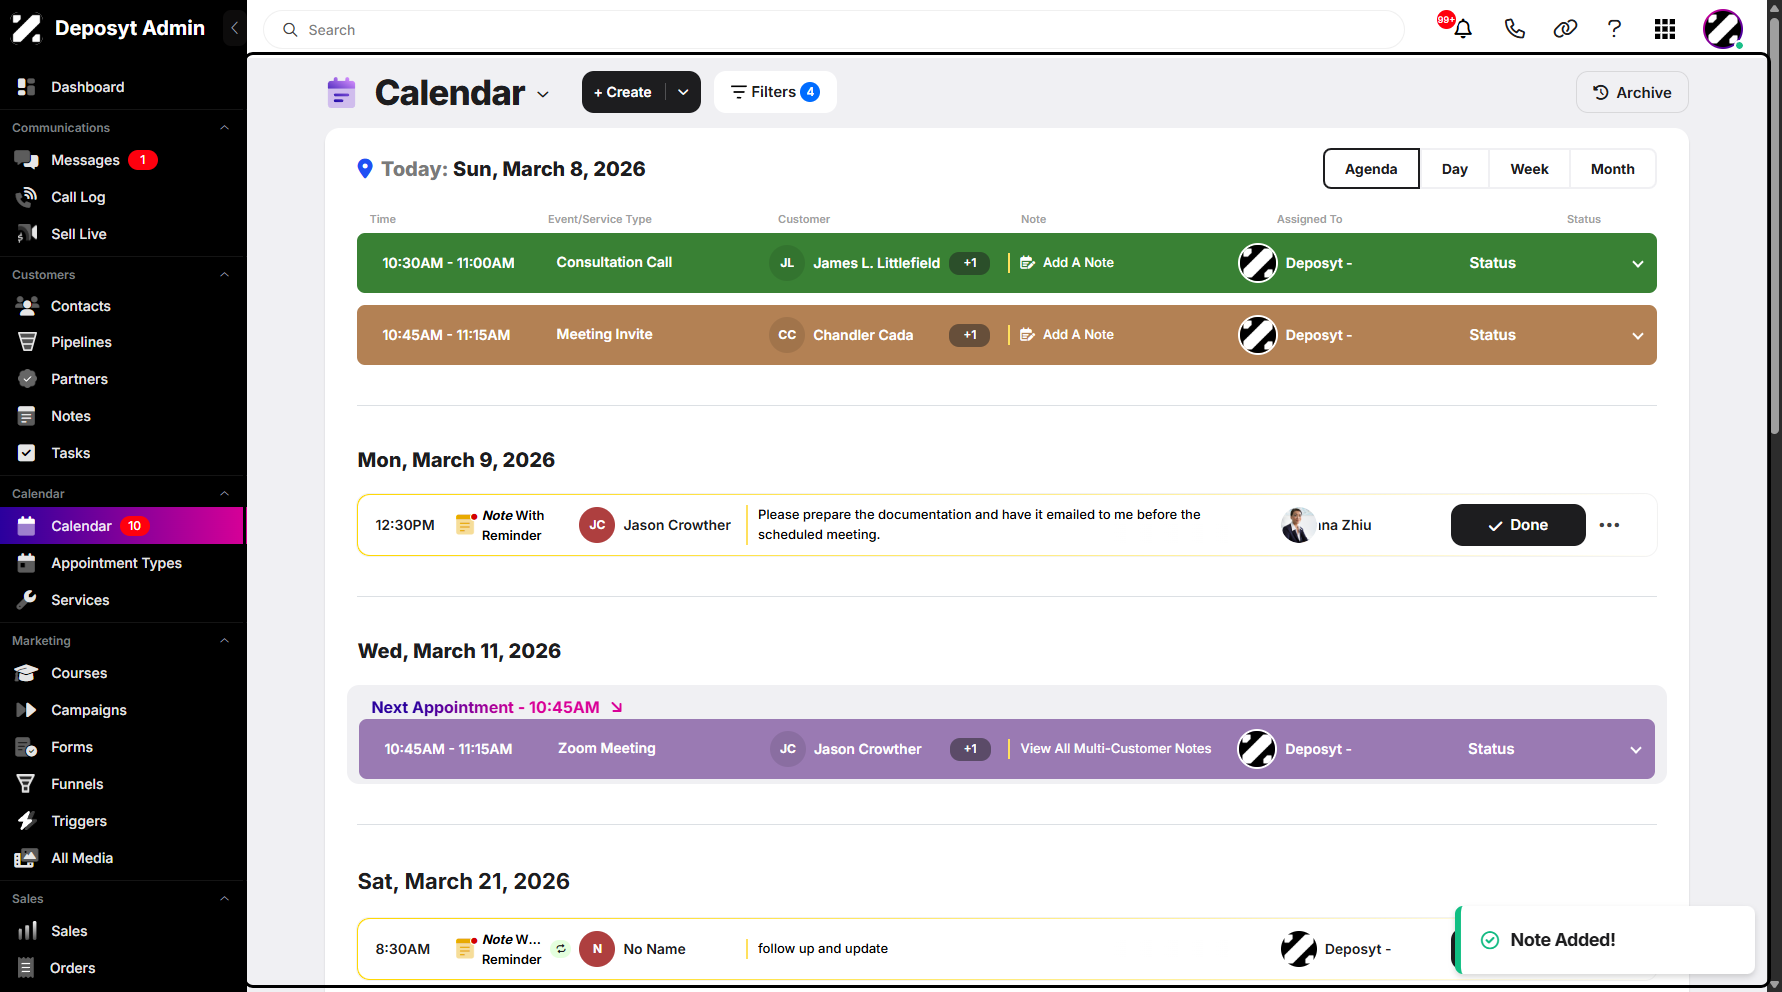Switch to the Month view tab
The height and width of the screenshot is (992, 1782).
tap(1612, 169)
